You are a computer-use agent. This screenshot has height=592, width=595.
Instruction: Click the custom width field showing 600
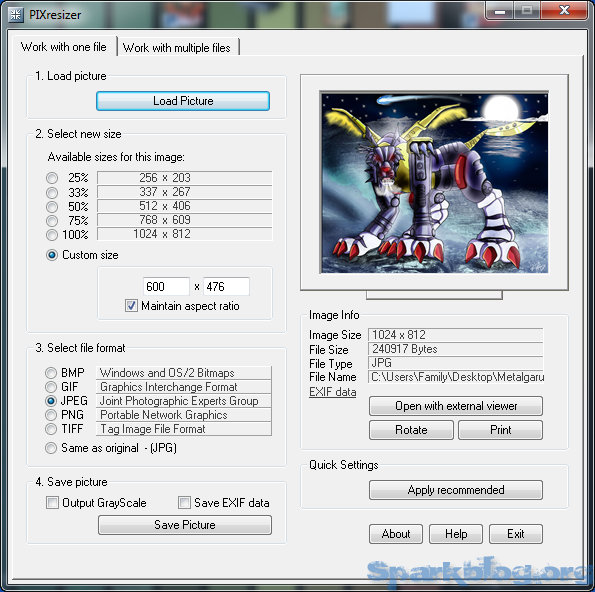point(166,287)
